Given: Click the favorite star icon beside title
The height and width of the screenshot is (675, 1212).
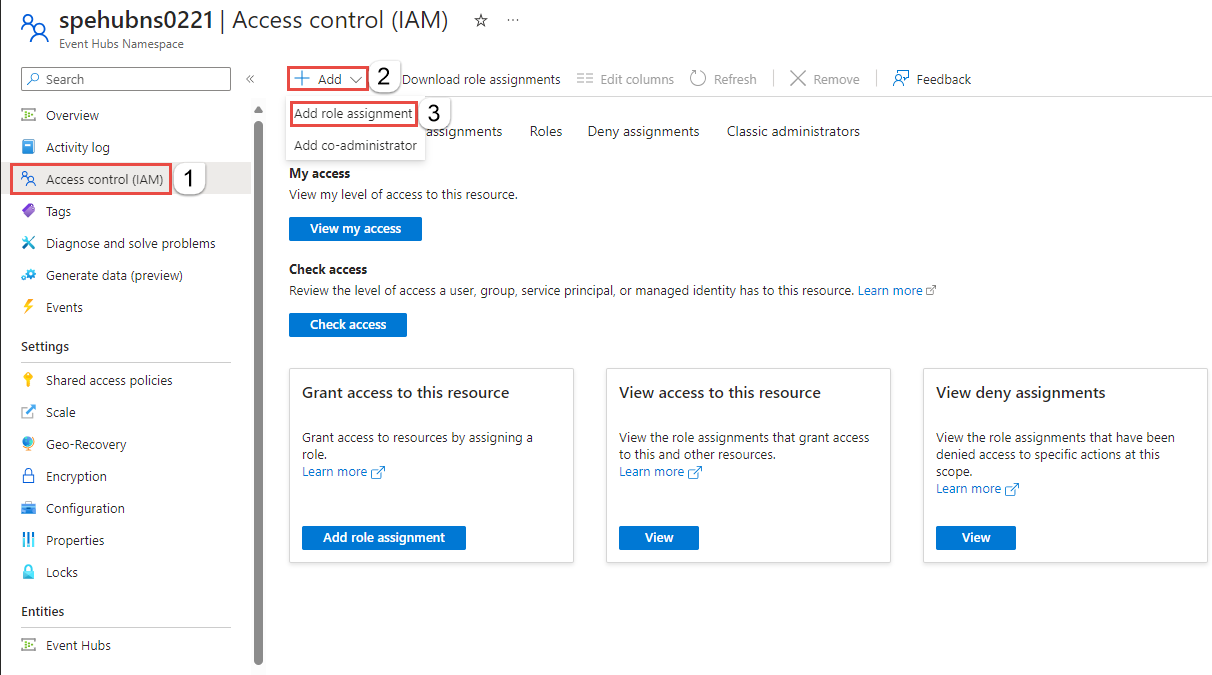Looking at the screenshot, I should [x=481, y=20].
